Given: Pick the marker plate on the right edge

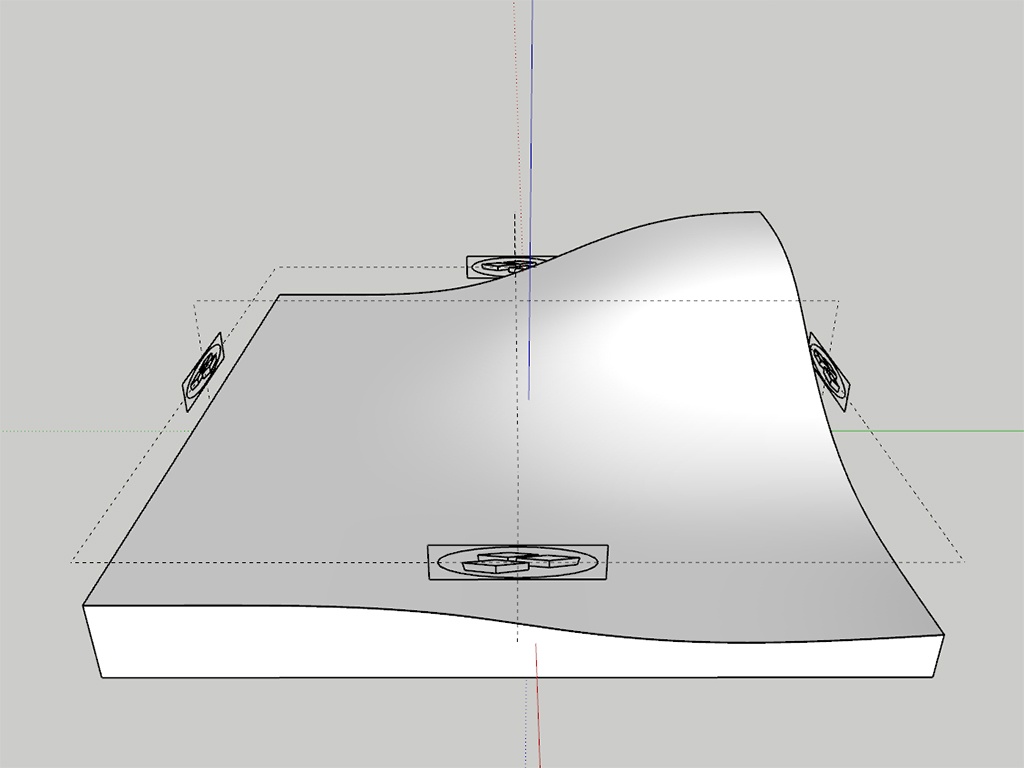Looking at the screenshot, I should [x=829, y=370].
